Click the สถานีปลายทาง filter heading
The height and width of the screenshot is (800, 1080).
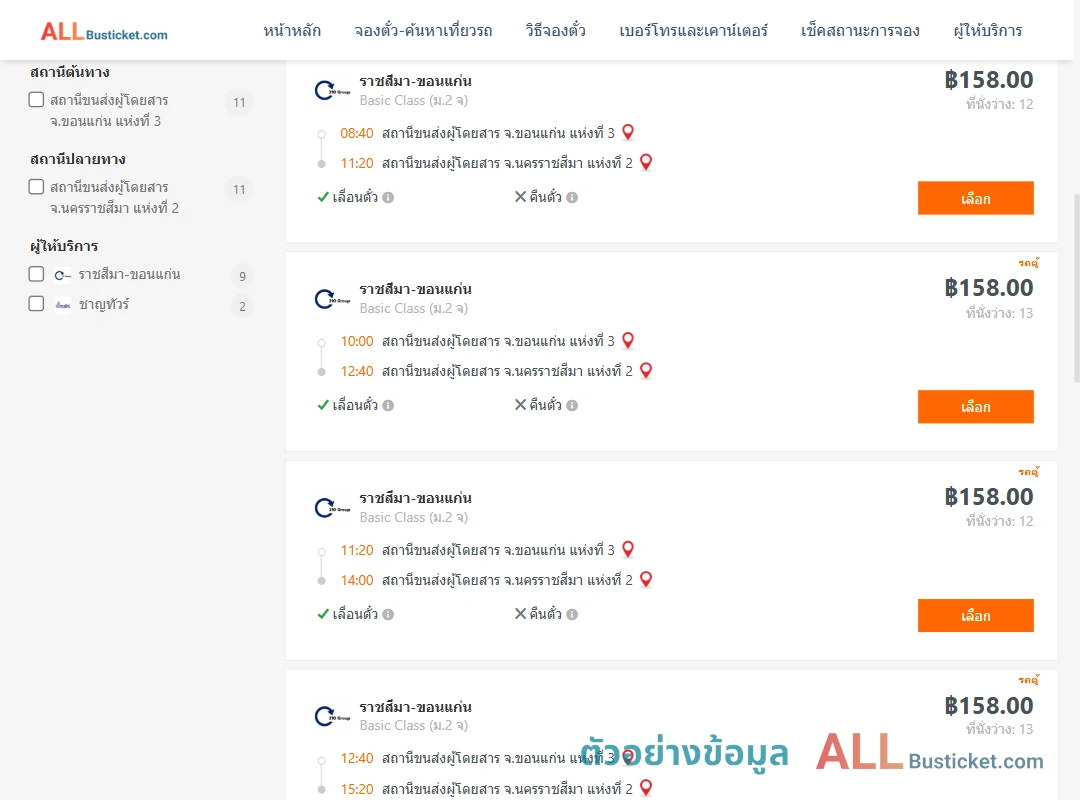coord(78,159)
